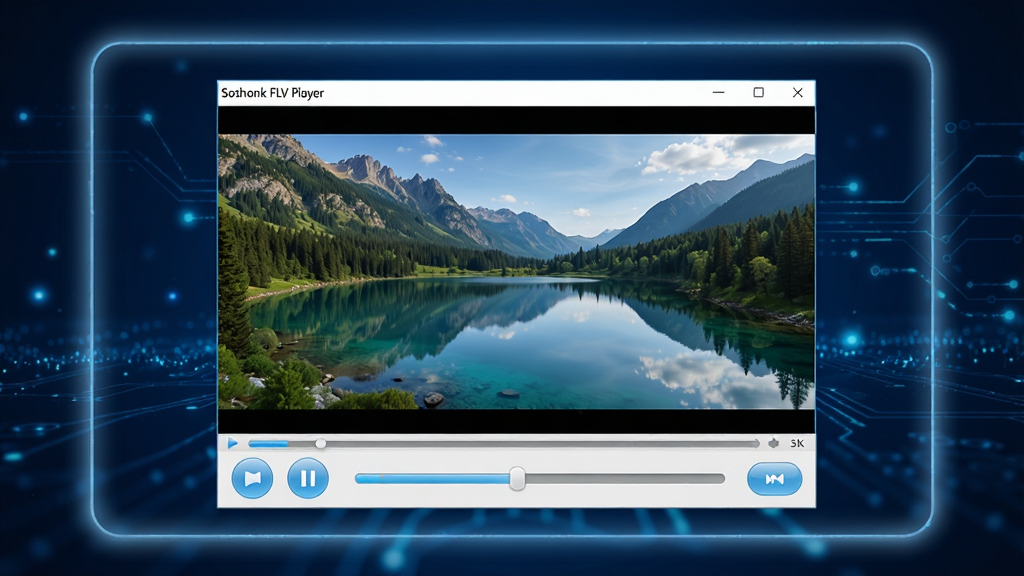Image resolution: width=1024 pixels, height=576 pixels.
Task: Minimize the FLV Player window
Action: click(x=718, y=93)
